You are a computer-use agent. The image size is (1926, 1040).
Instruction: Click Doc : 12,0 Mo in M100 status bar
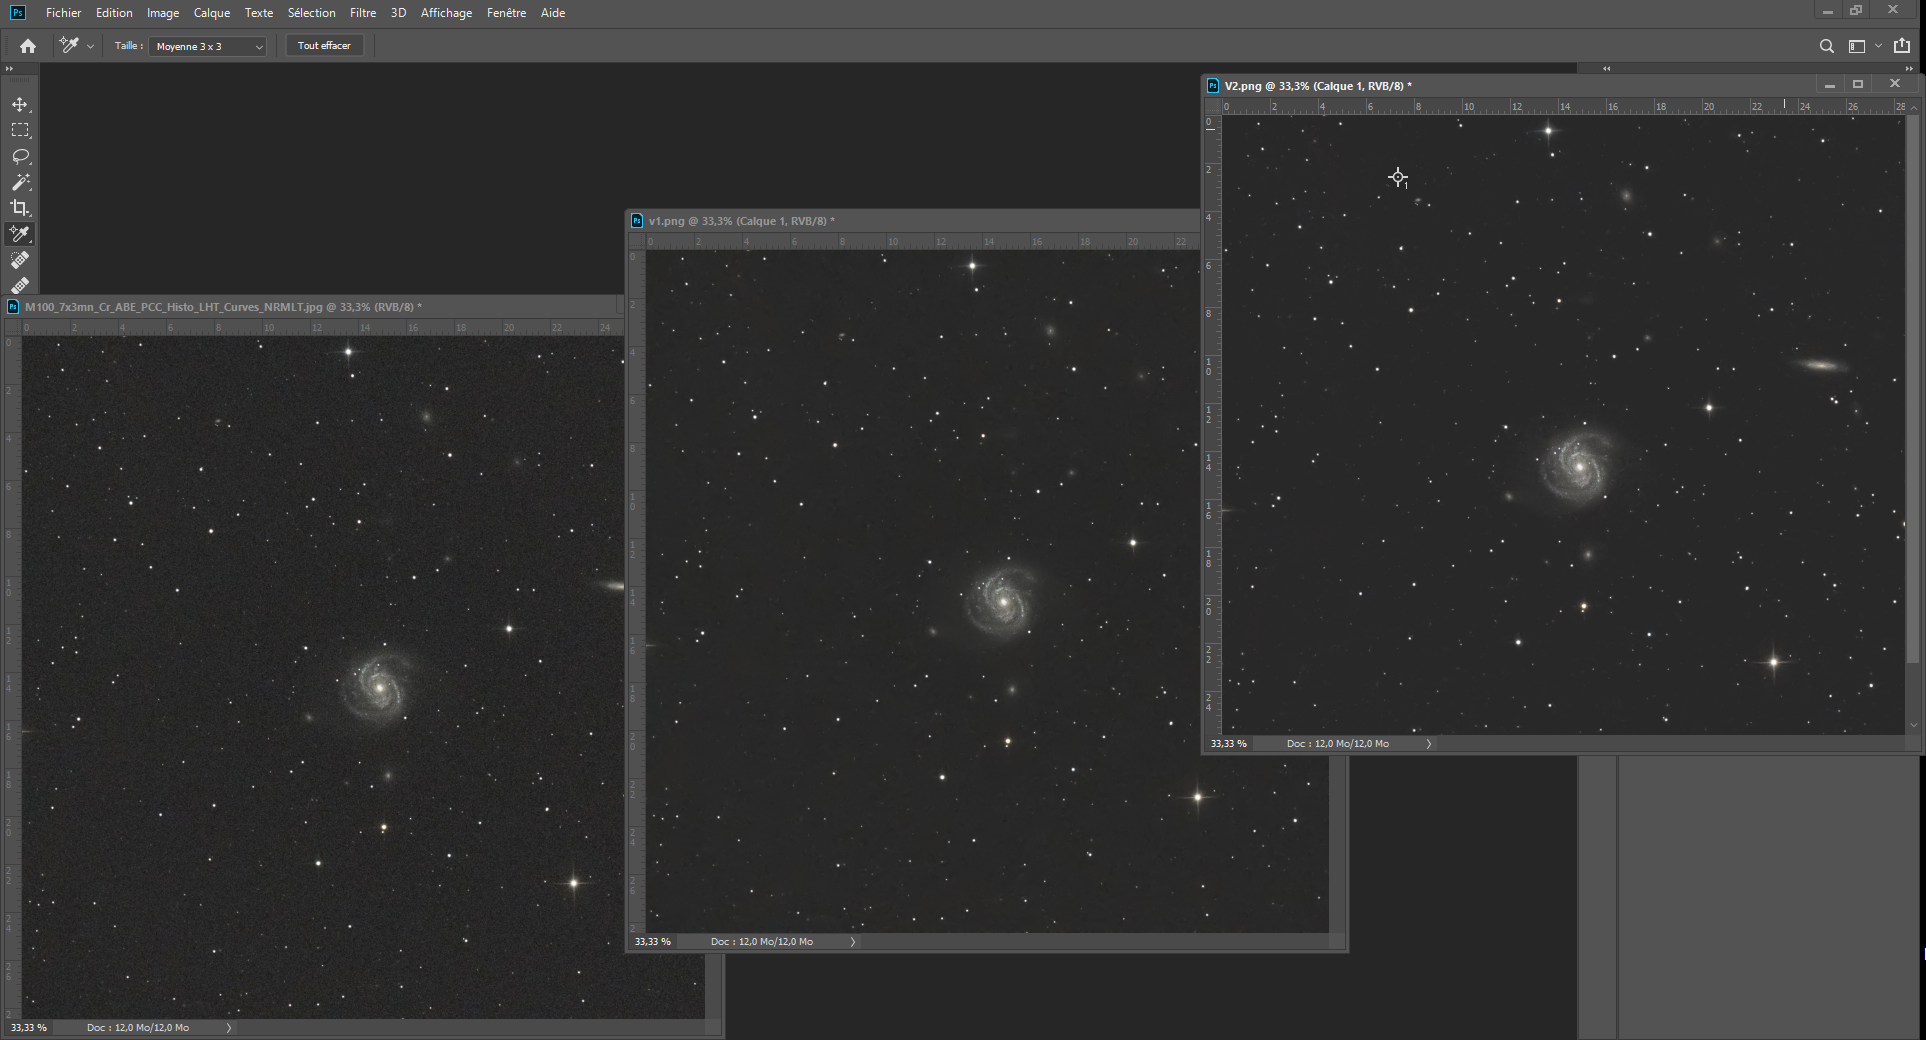138,1028
